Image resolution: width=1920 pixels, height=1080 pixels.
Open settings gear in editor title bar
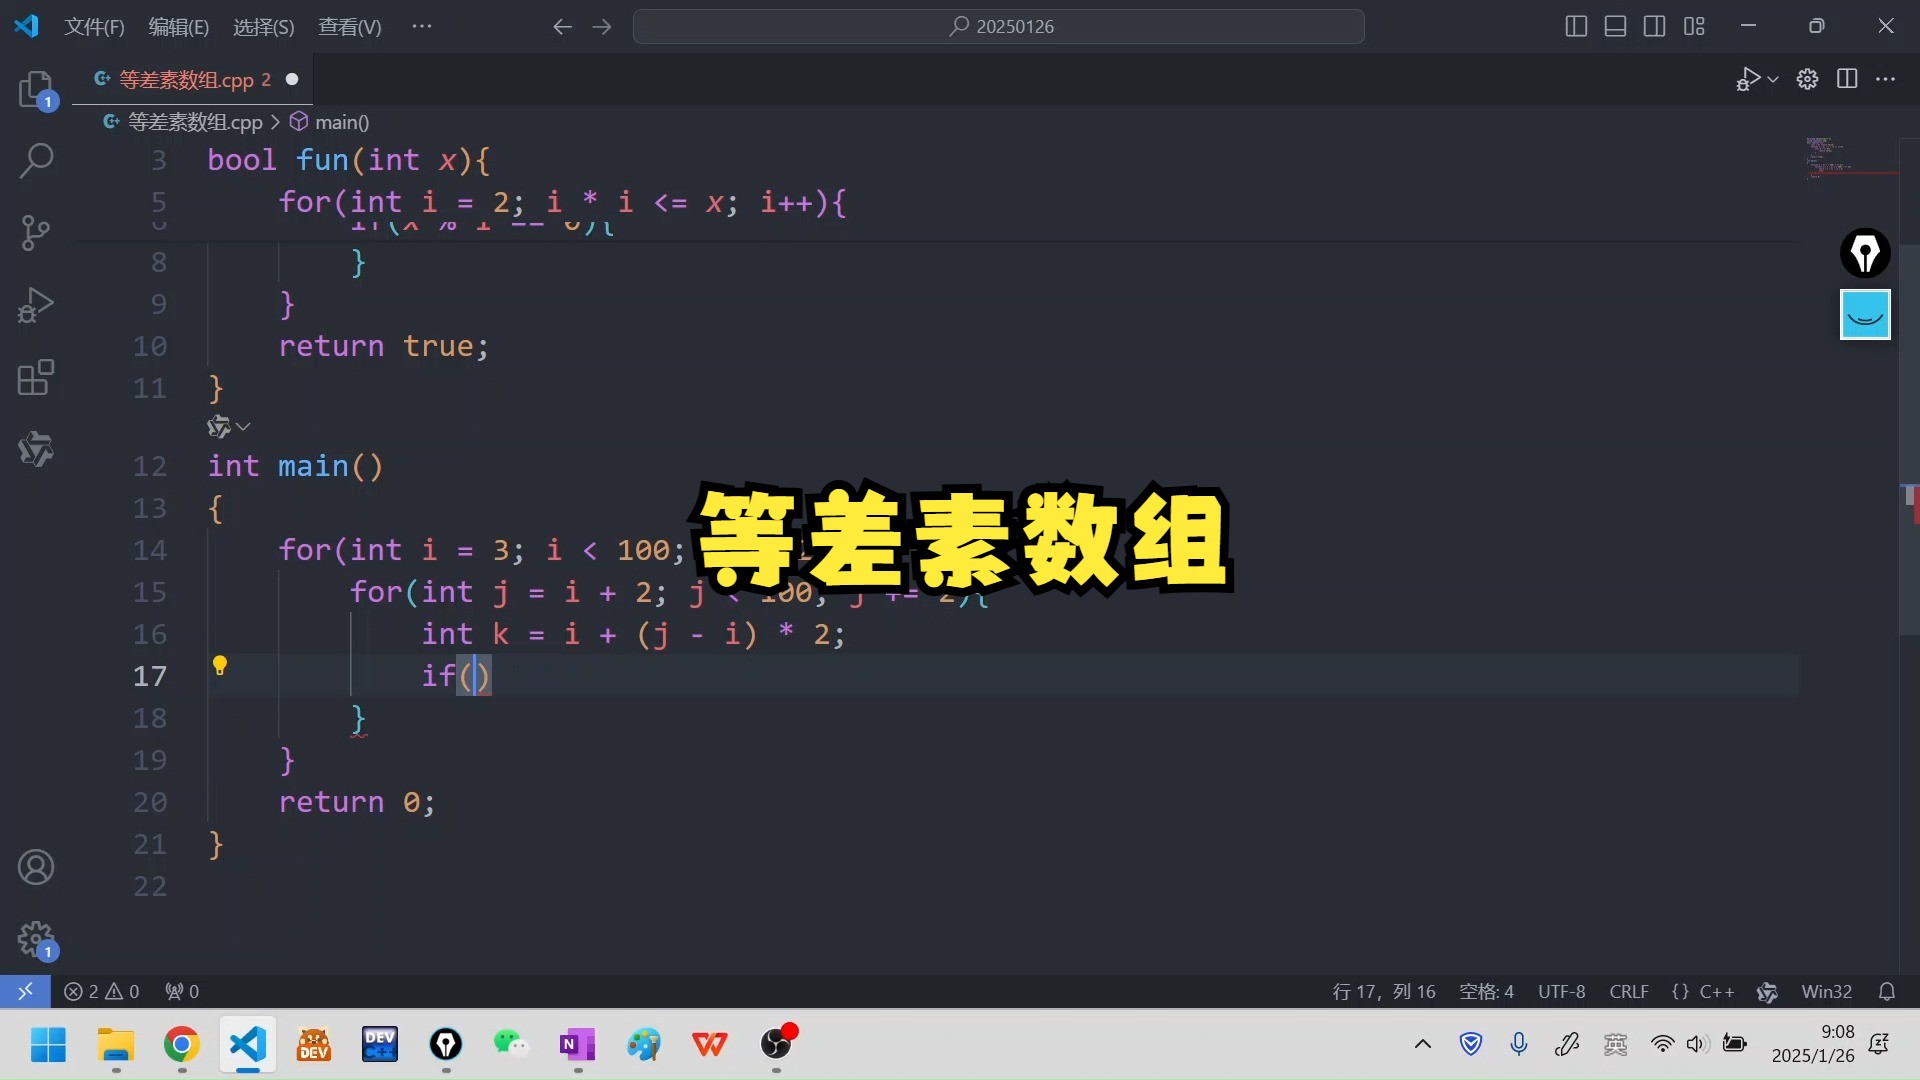[1807, 79]
